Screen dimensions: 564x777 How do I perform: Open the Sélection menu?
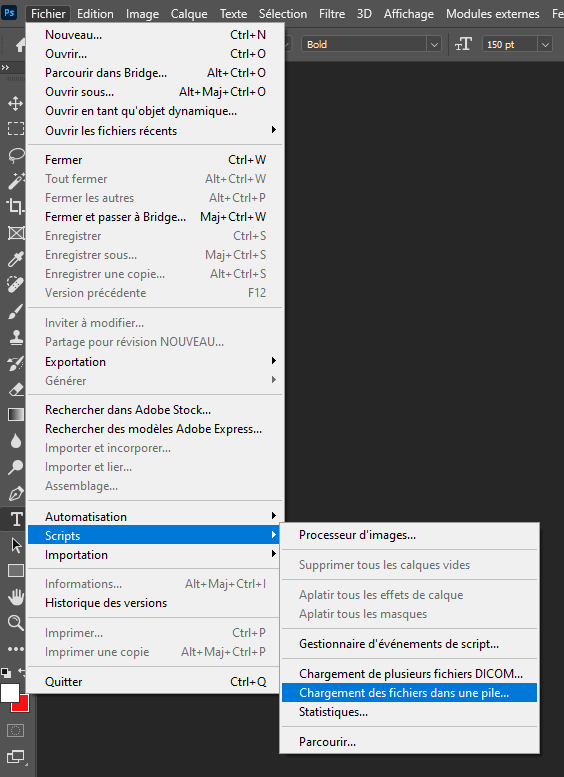283,14
